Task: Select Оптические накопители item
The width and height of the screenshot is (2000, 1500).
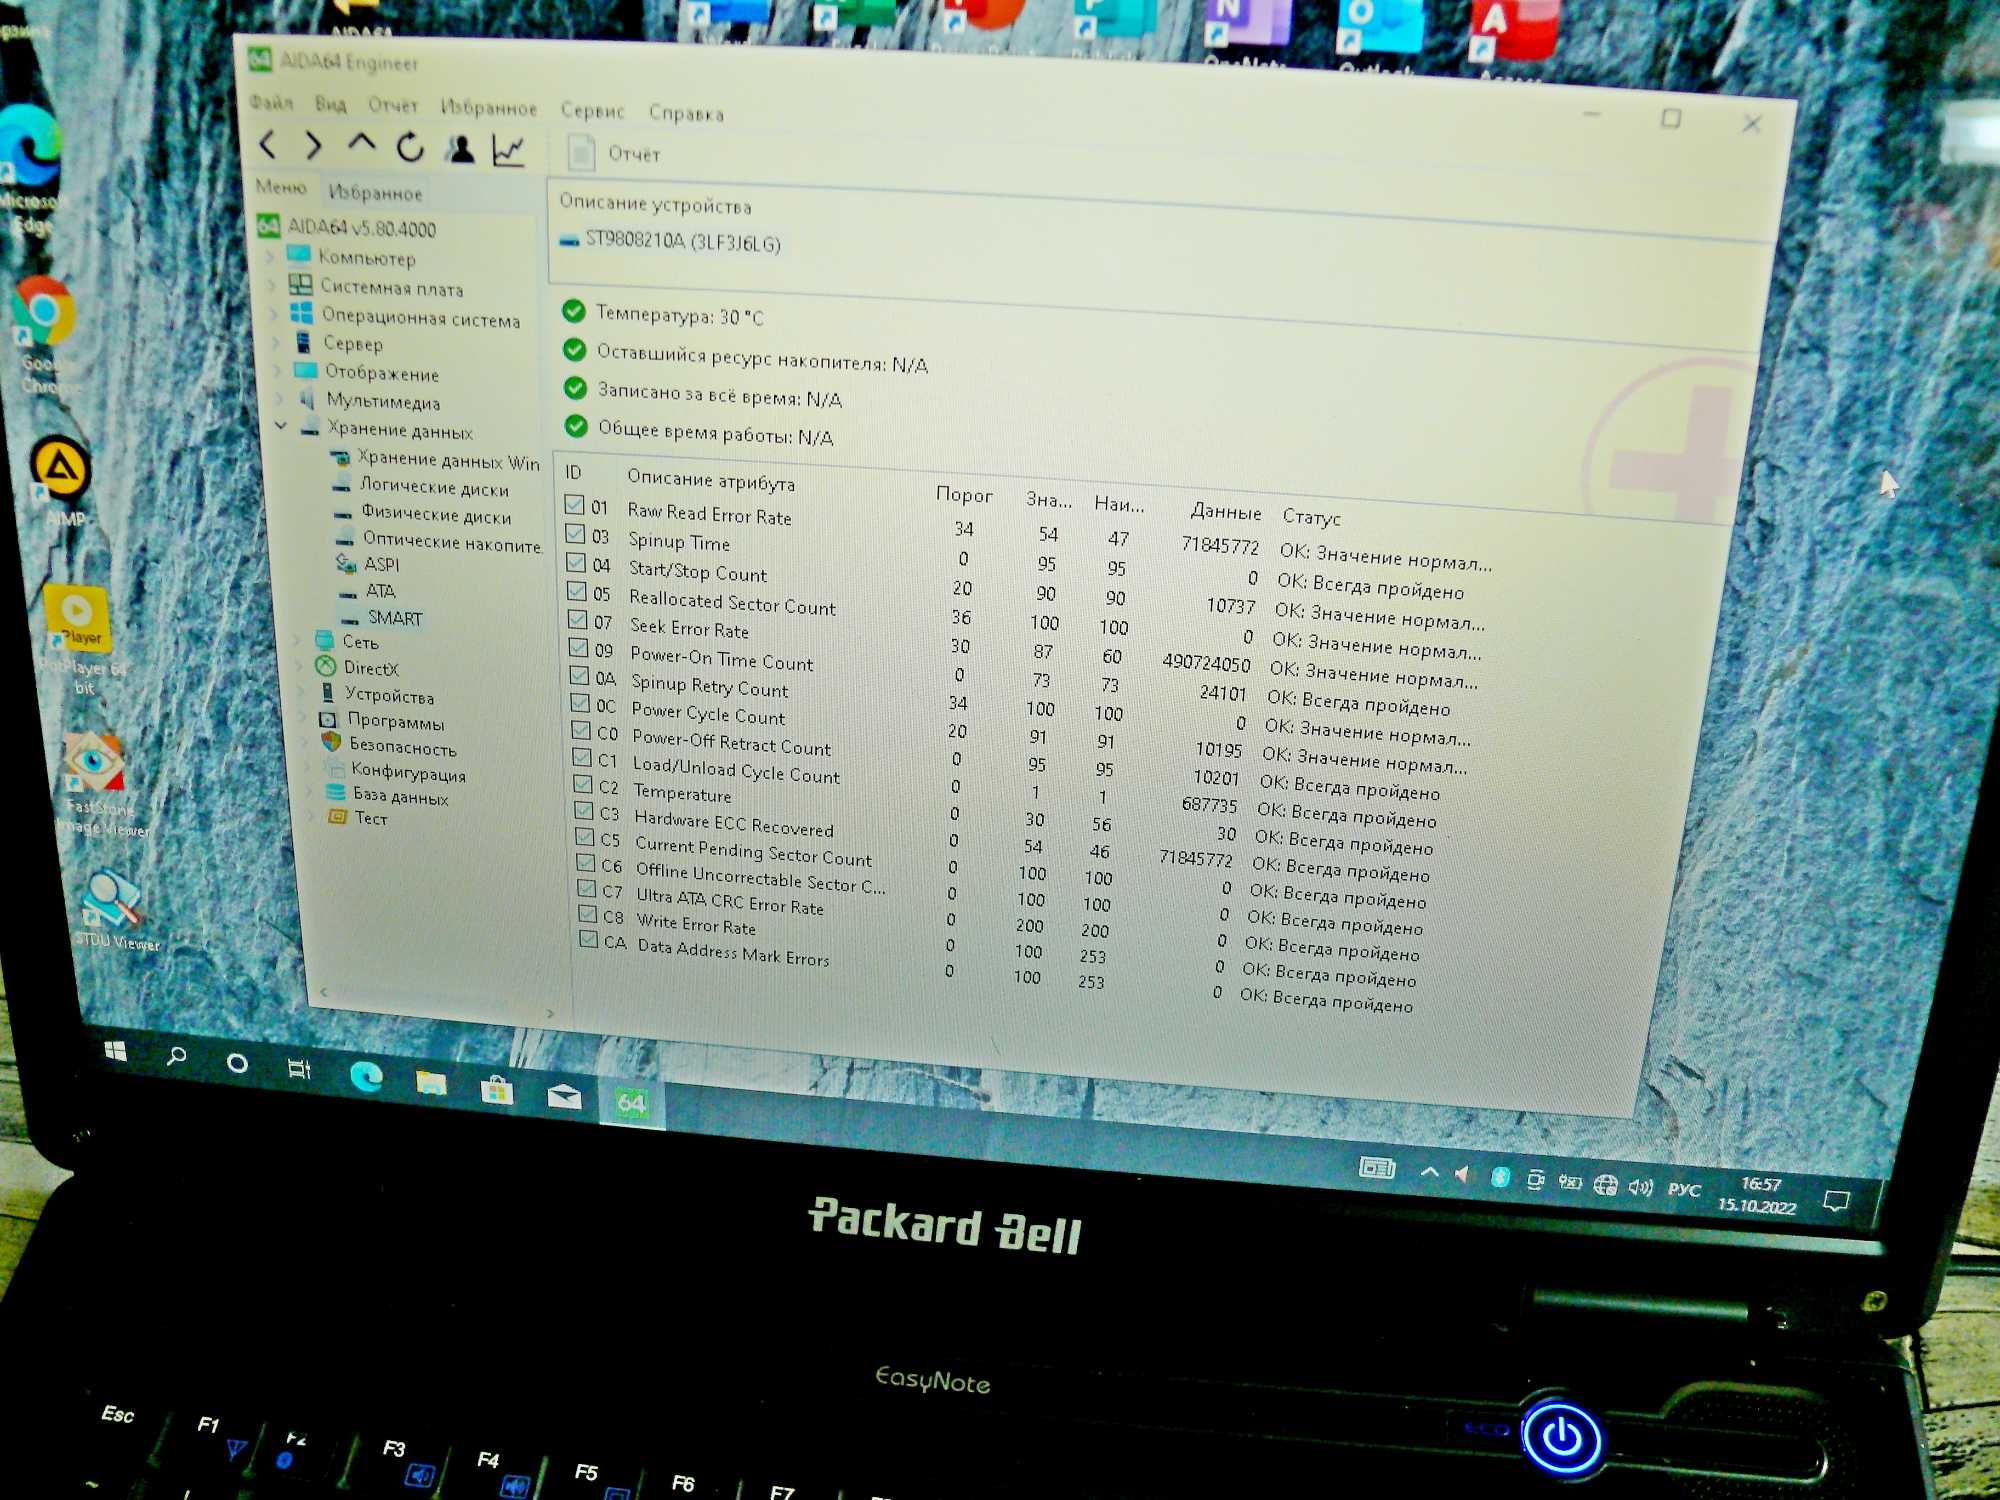Action: (438, 542)
